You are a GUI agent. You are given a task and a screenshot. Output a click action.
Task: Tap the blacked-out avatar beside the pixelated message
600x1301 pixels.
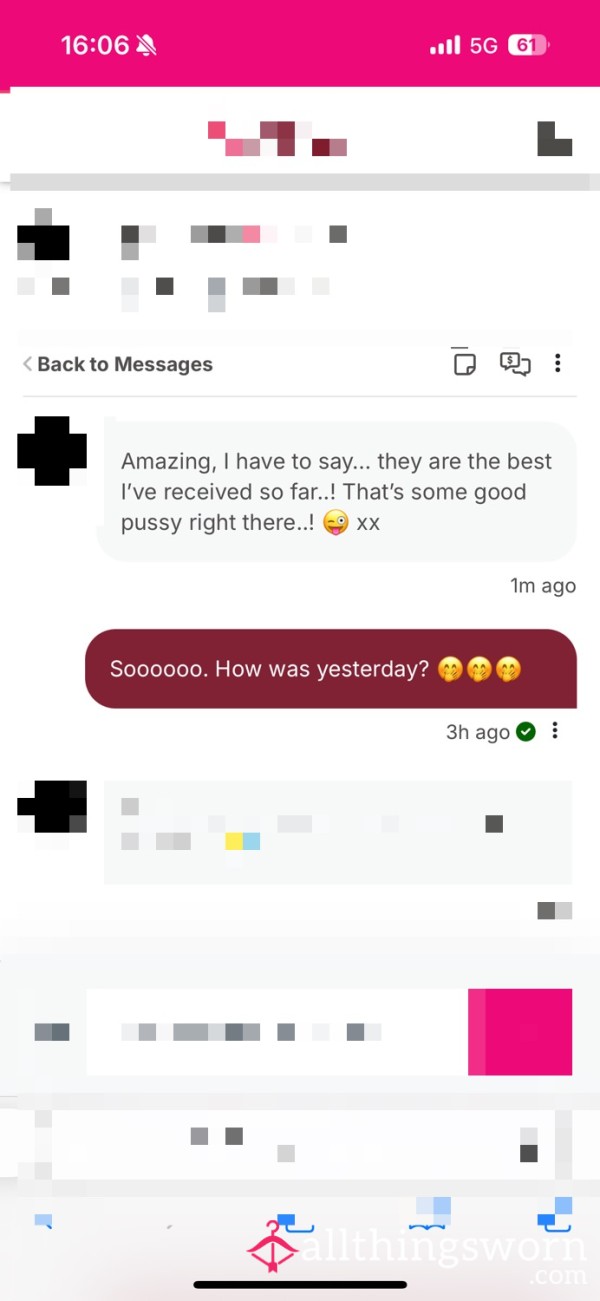click(52, 807)
